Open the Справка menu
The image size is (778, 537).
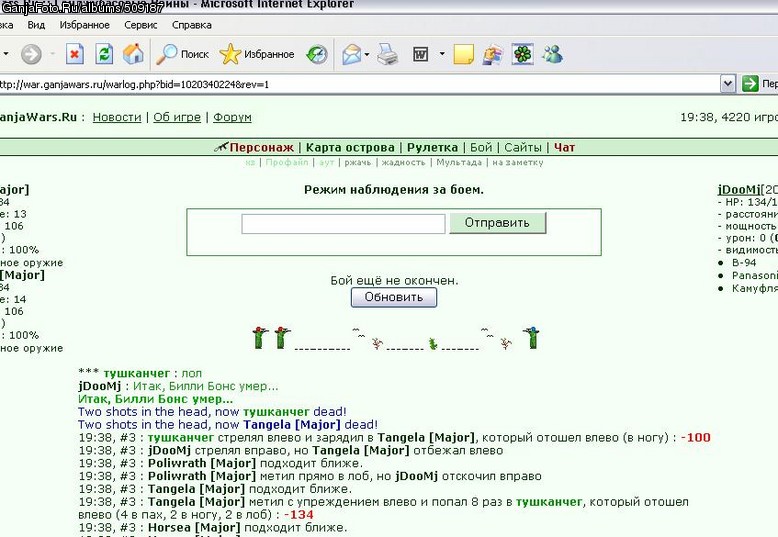pos(192,25)
